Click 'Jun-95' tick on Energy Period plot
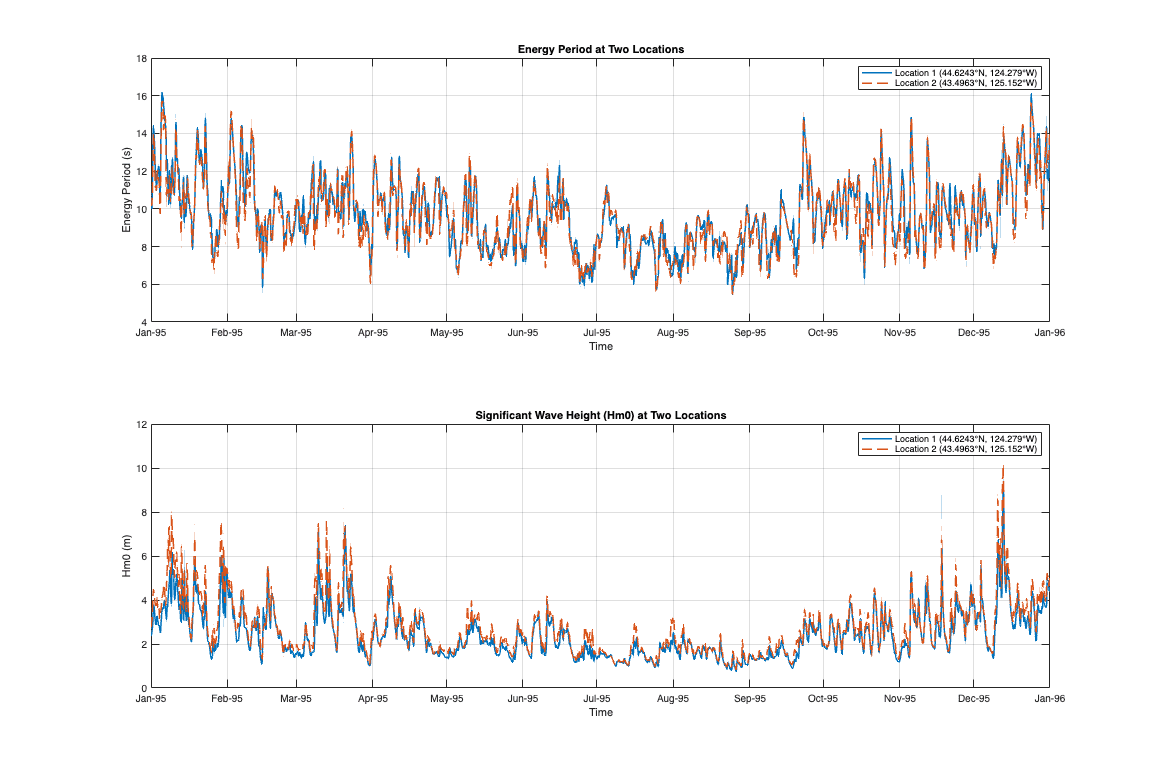 coord(523,333)
